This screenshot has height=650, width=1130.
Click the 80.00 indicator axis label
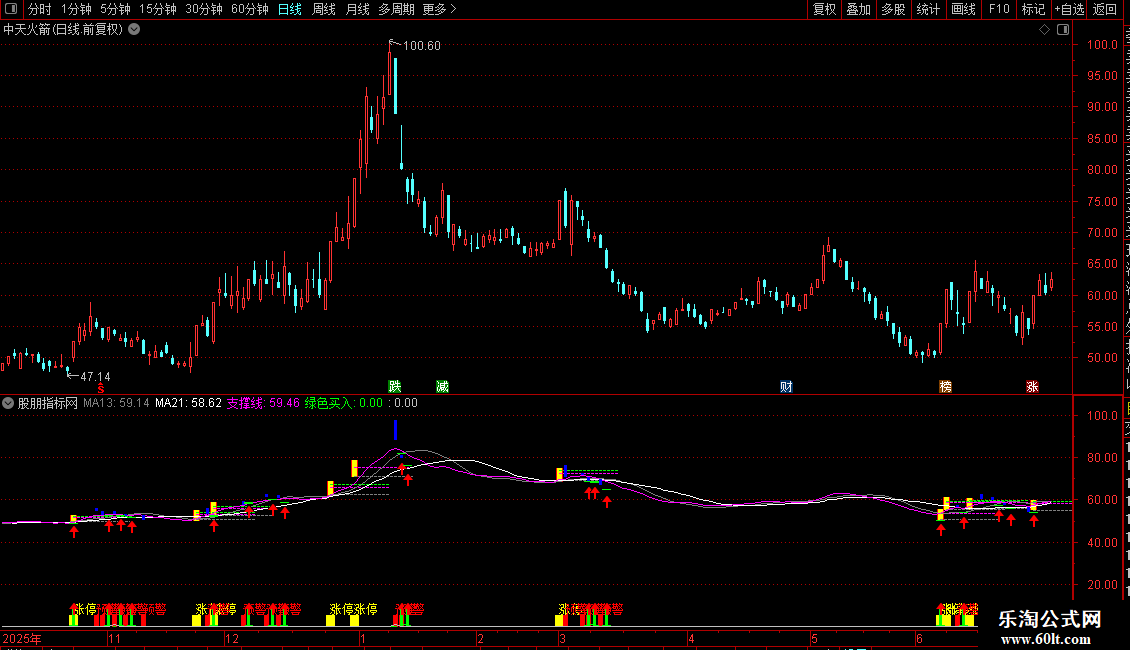point(1103,458)
